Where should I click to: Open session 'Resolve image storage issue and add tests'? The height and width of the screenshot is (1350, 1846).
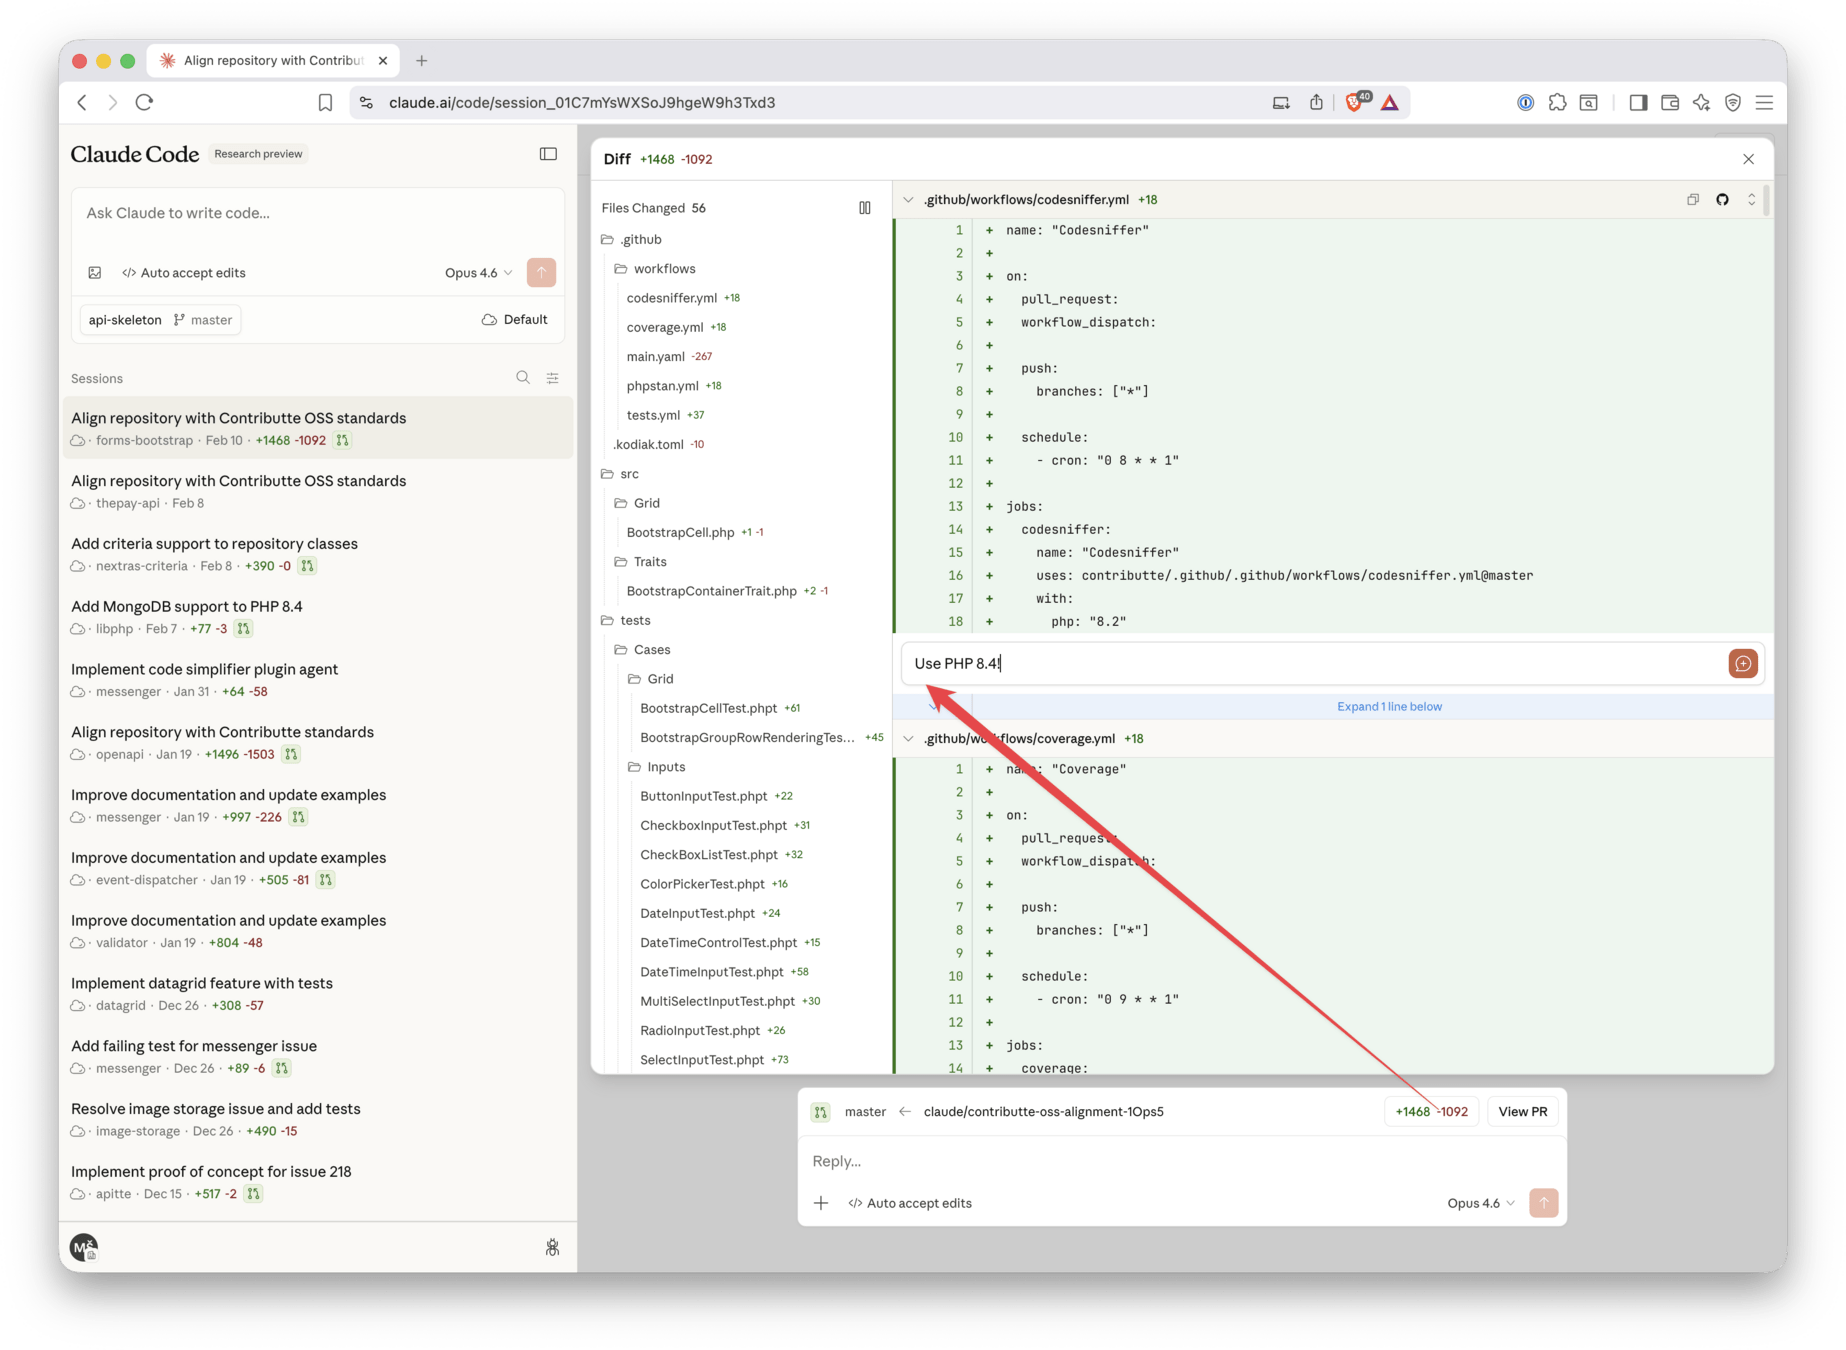coord(318,1119)
